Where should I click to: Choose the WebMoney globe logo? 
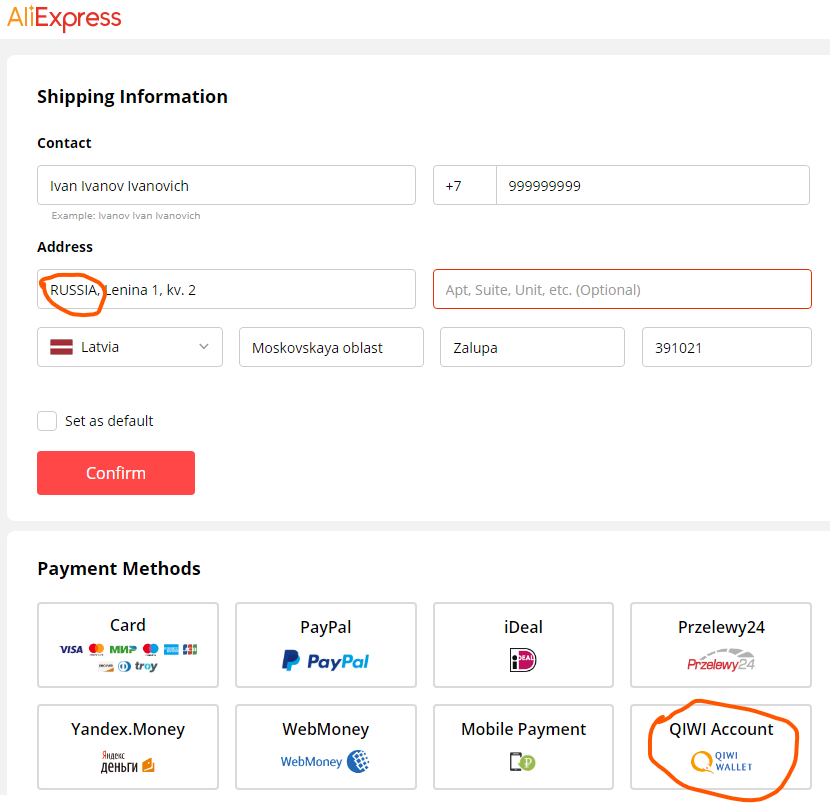[358, 762]
